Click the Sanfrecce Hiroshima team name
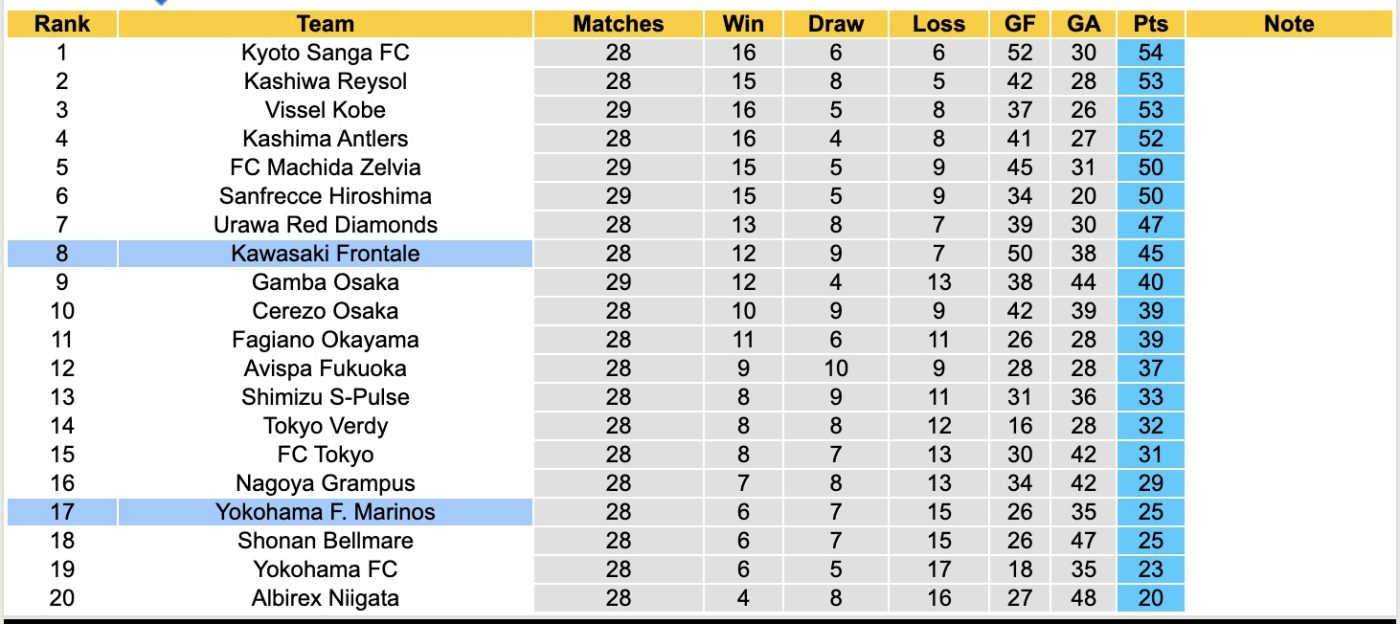Viewport: 1400px width, 624px height. (325, 196)
